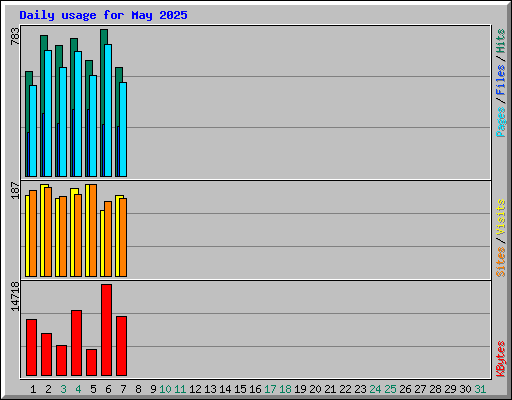Image resolution: width=512 pixels, height=400 pixels.
Task: Click day 29 on the x-axis
Action: (x=450, y=389)
